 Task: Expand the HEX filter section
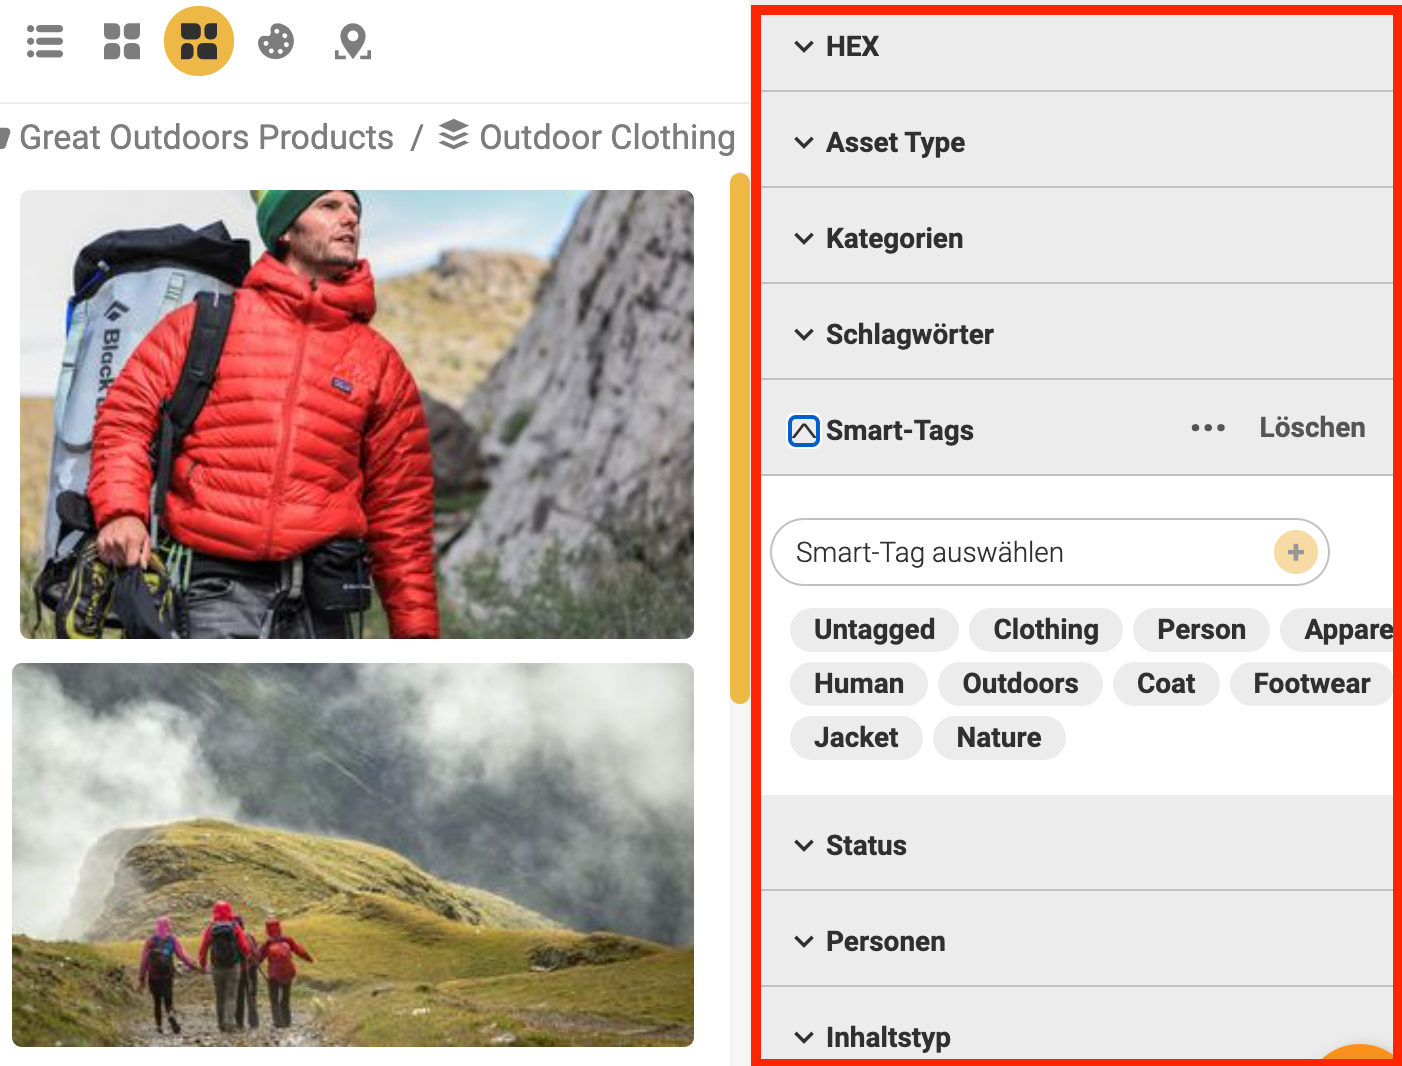[852, 47]
